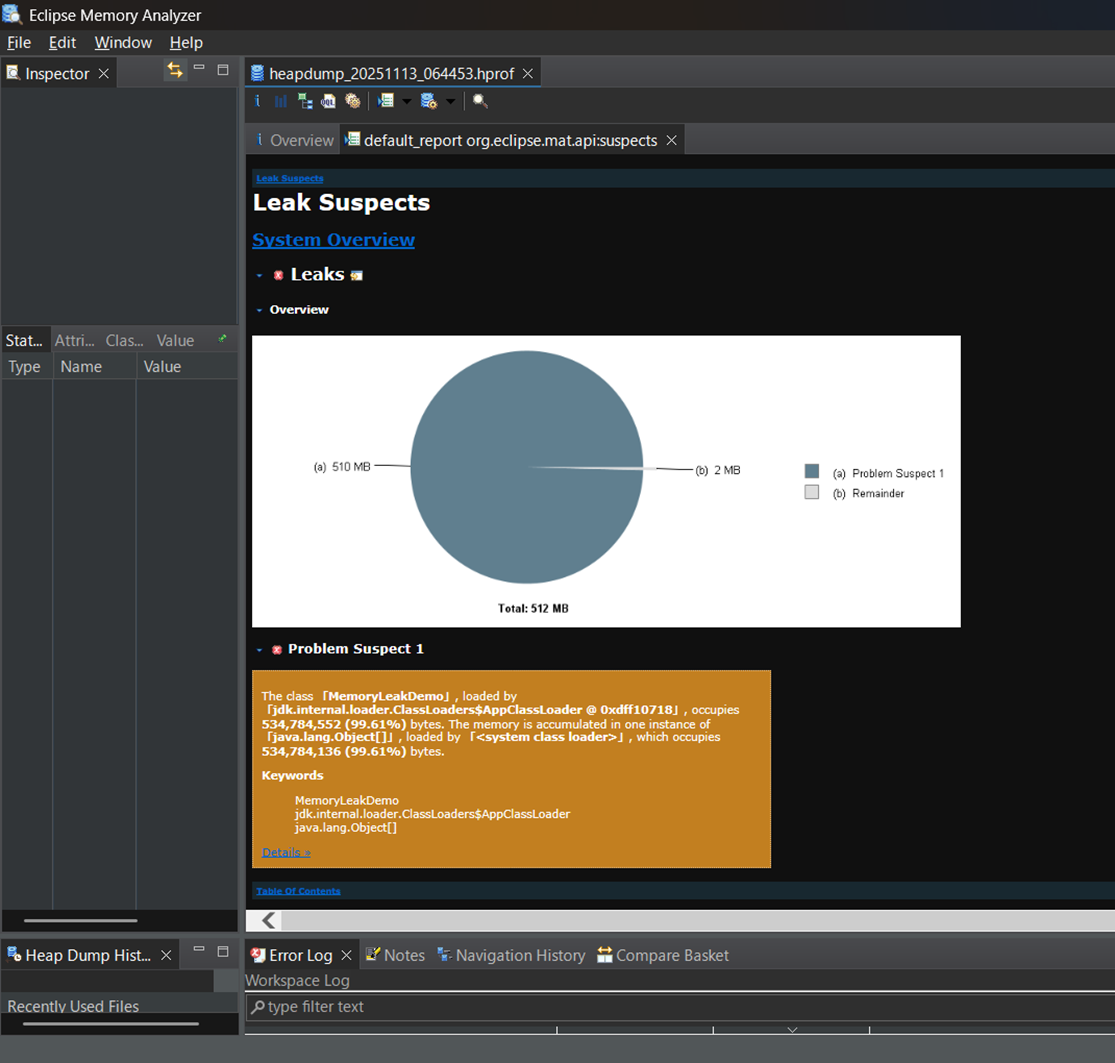Open the System Overview link
1115x1063 pixels.
333,240
